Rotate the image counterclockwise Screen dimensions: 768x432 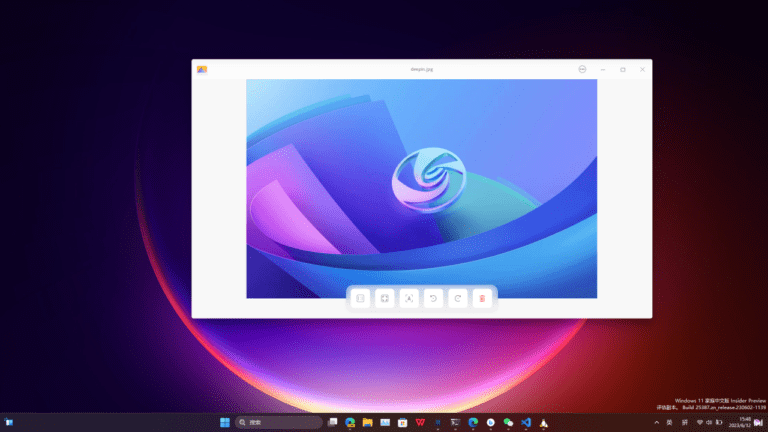tap(433, 298)
